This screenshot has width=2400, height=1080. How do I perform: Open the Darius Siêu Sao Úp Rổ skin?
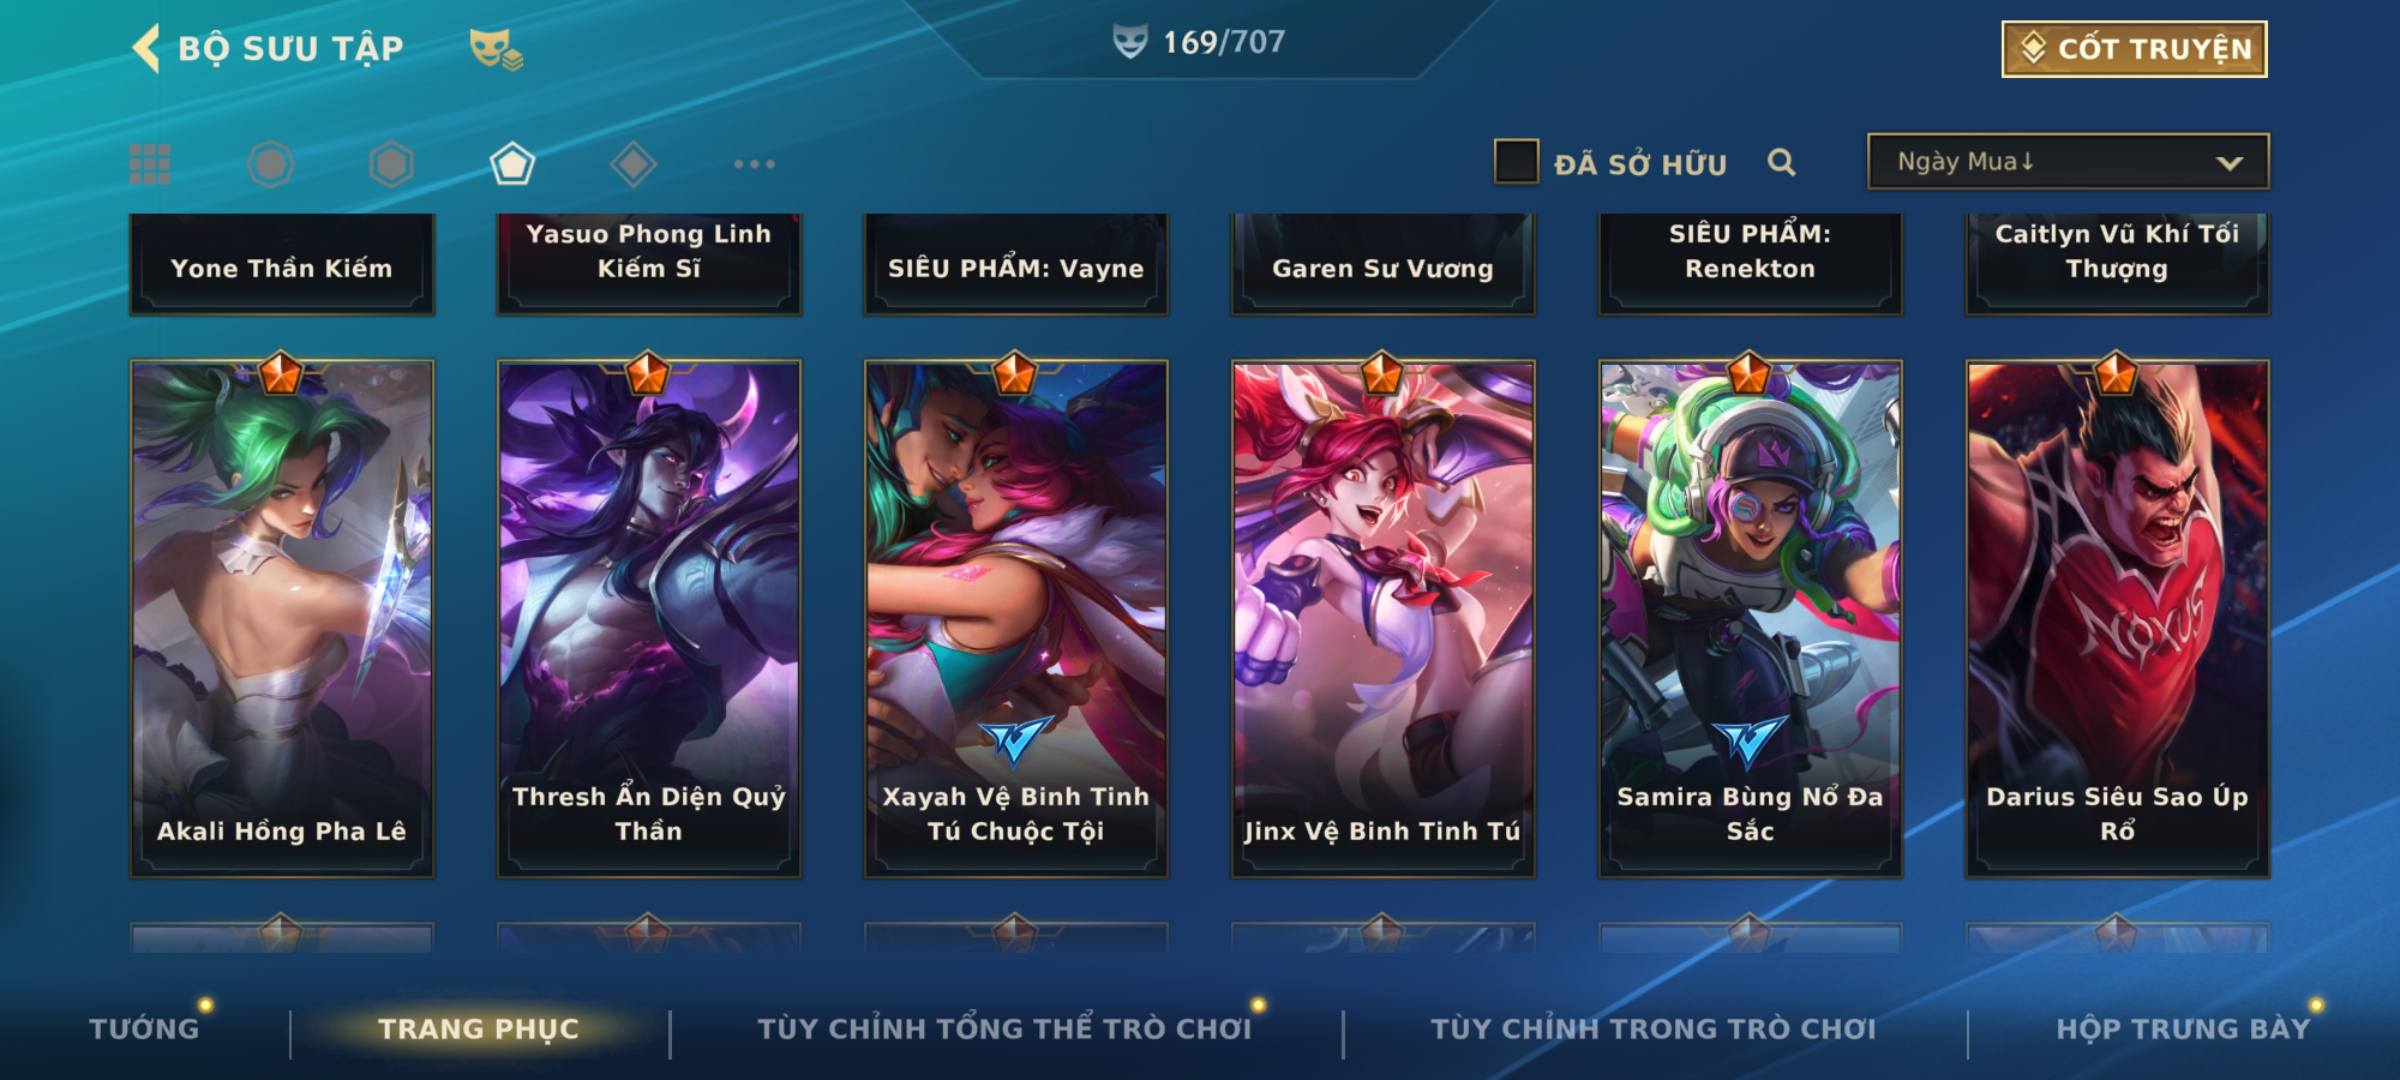coord(2117,619)
